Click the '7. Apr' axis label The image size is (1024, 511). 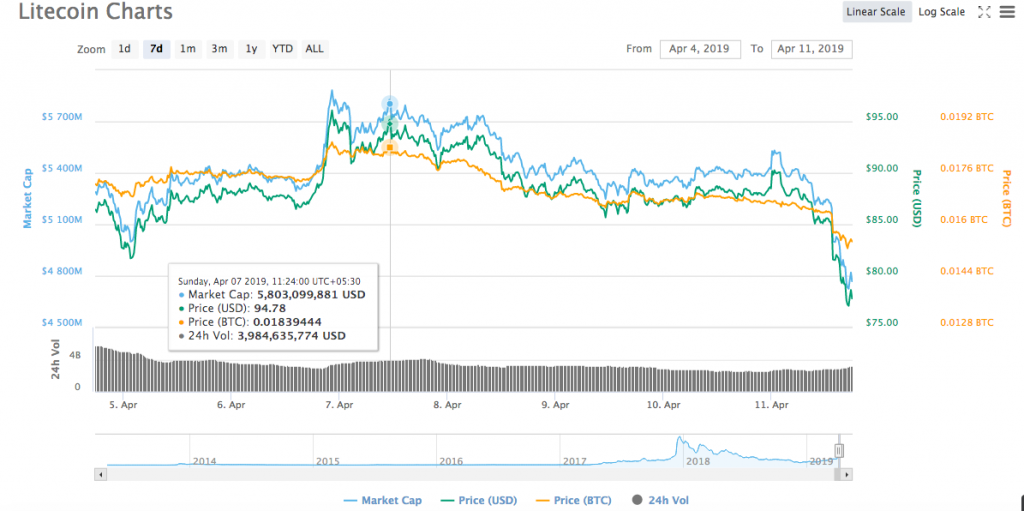click(340, 405)
